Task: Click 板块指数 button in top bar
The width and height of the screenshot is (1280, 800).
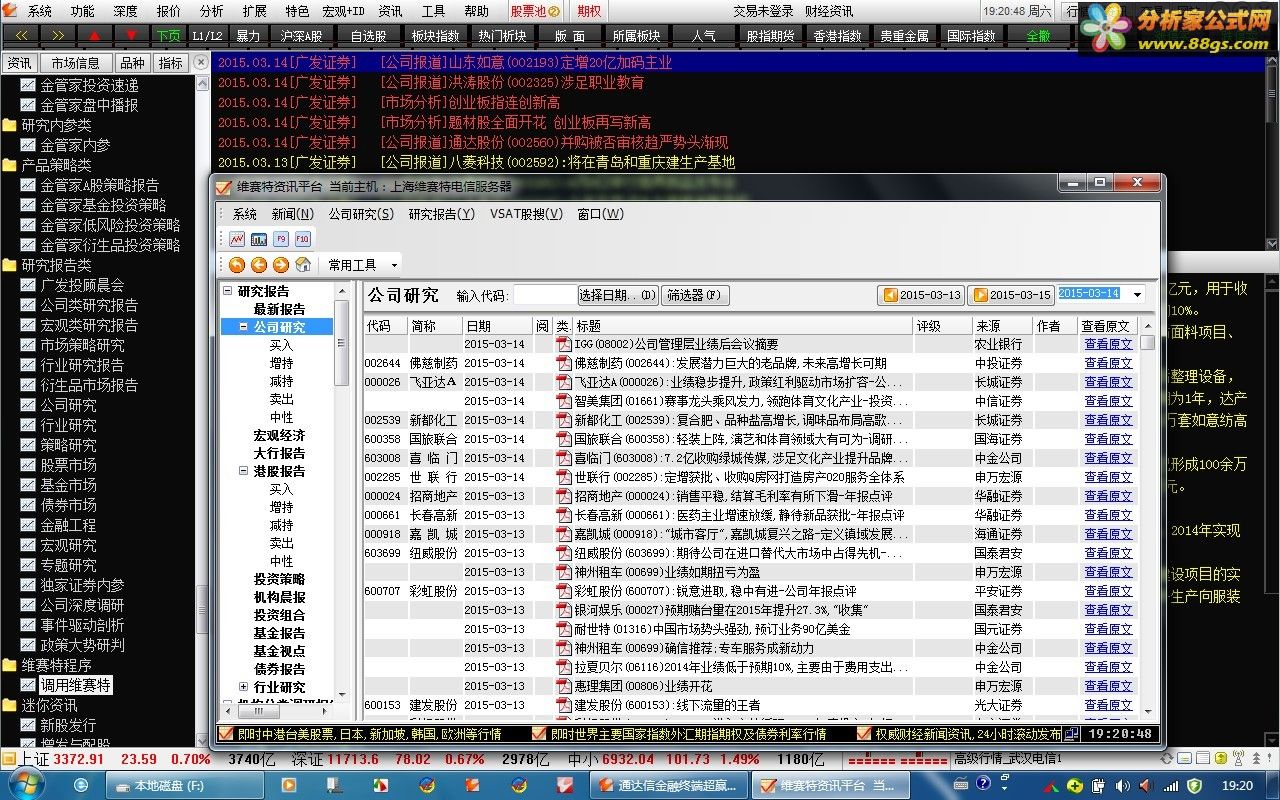Action: click(x=435, y=35)
